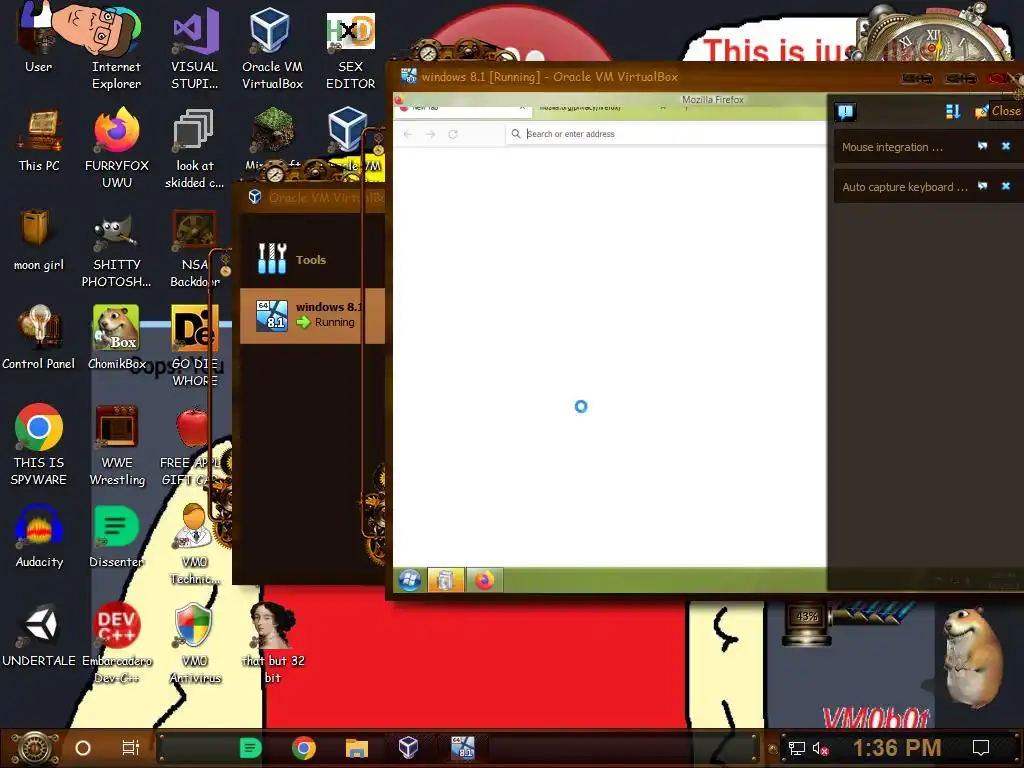The image size is (1024, 768).
Task: Open Dissenter from host taskbar
Action: click(250, 748)
